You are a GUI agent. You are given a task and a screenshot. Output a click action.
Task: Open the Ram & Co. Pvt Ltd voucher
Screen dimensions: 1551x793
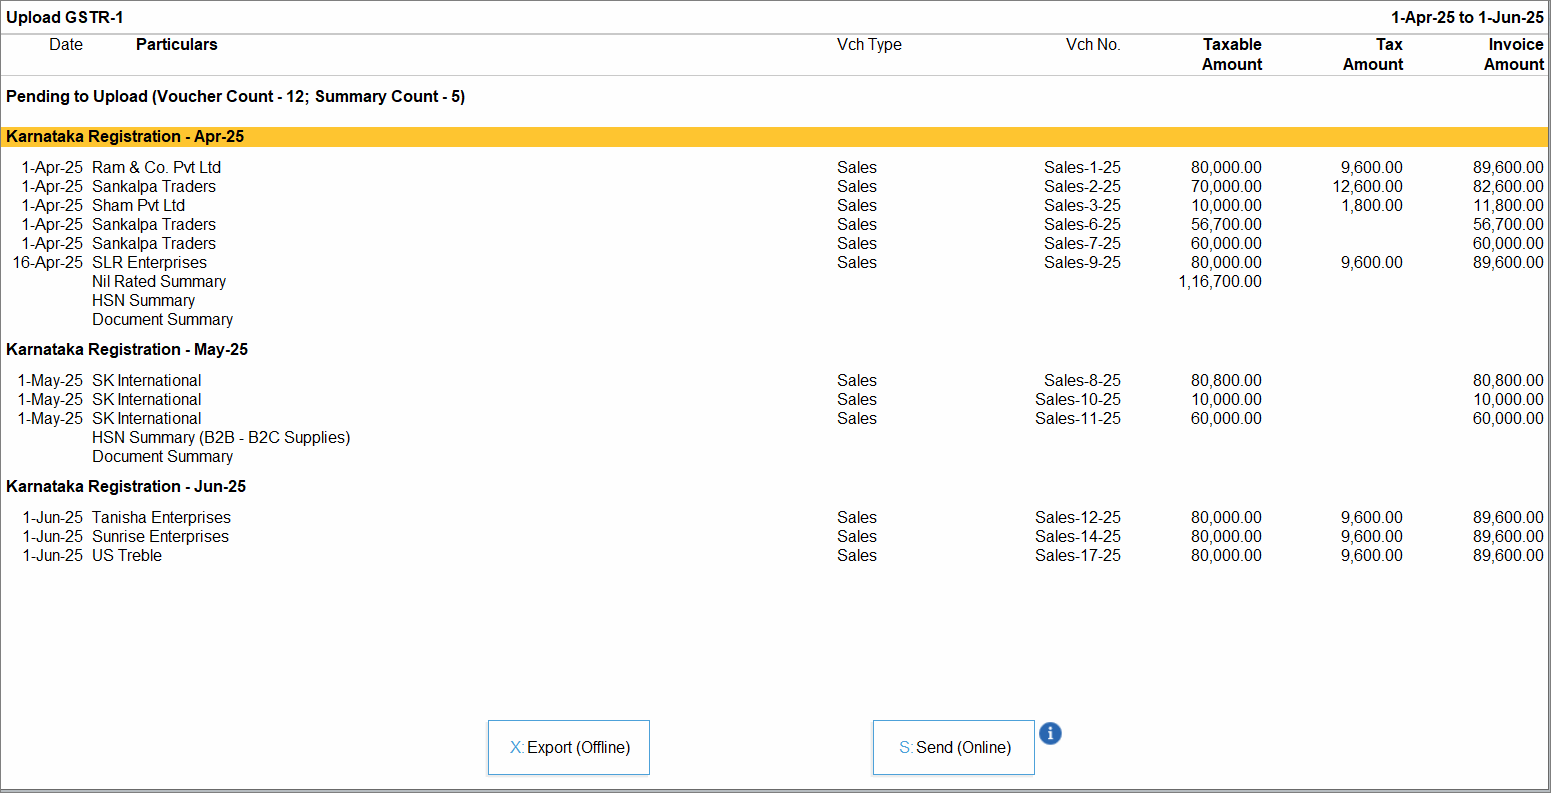click(x=156, y=168)
